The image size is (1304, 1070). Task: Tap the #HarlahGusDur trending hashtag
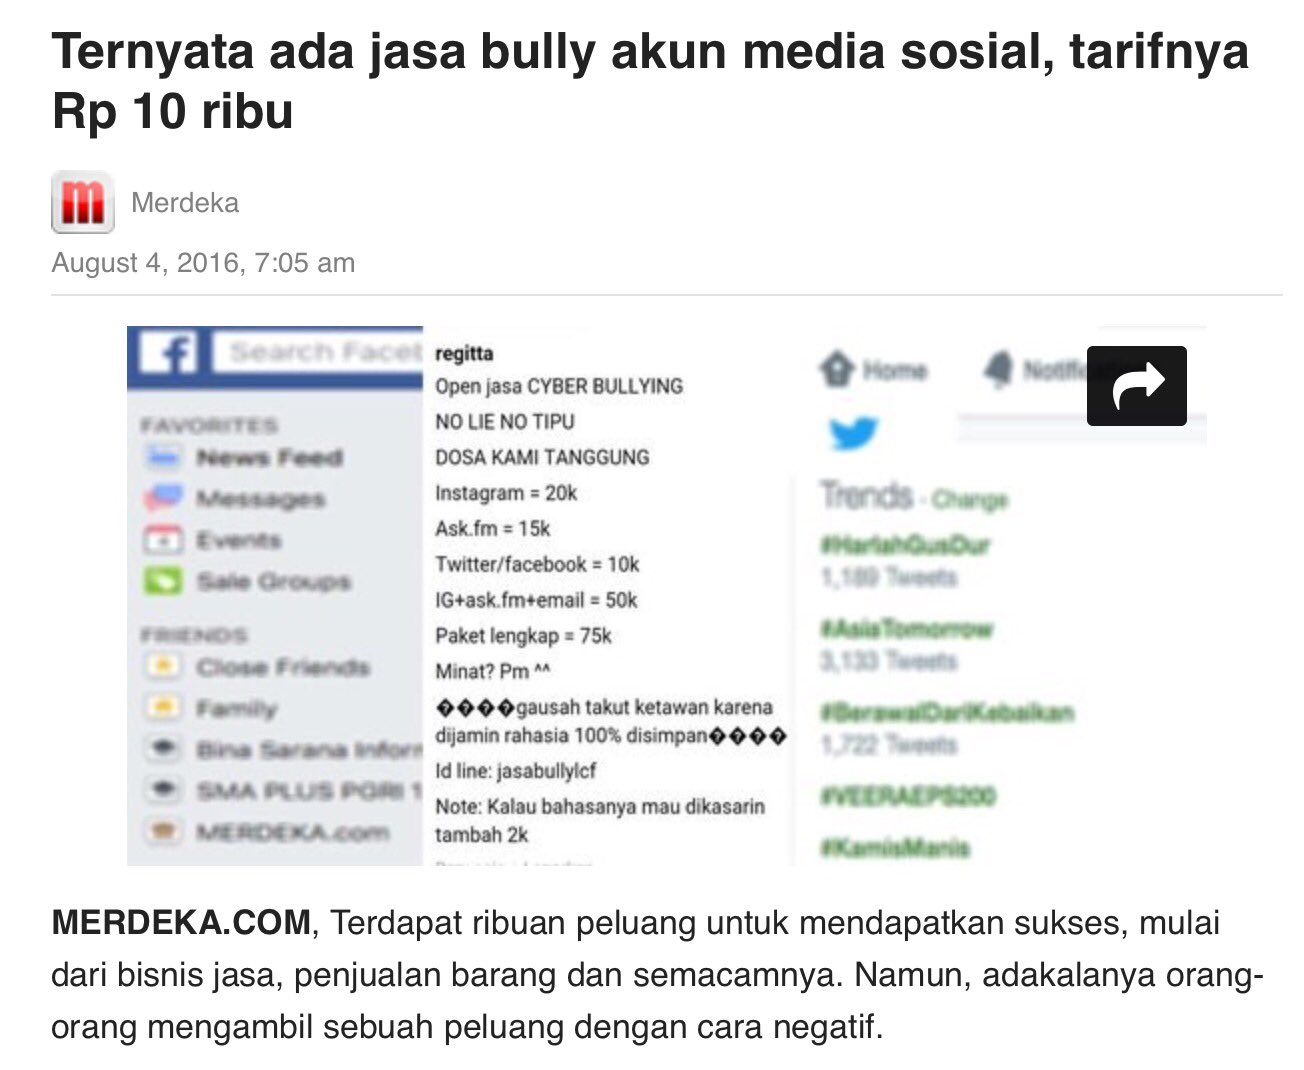point(904,546)
